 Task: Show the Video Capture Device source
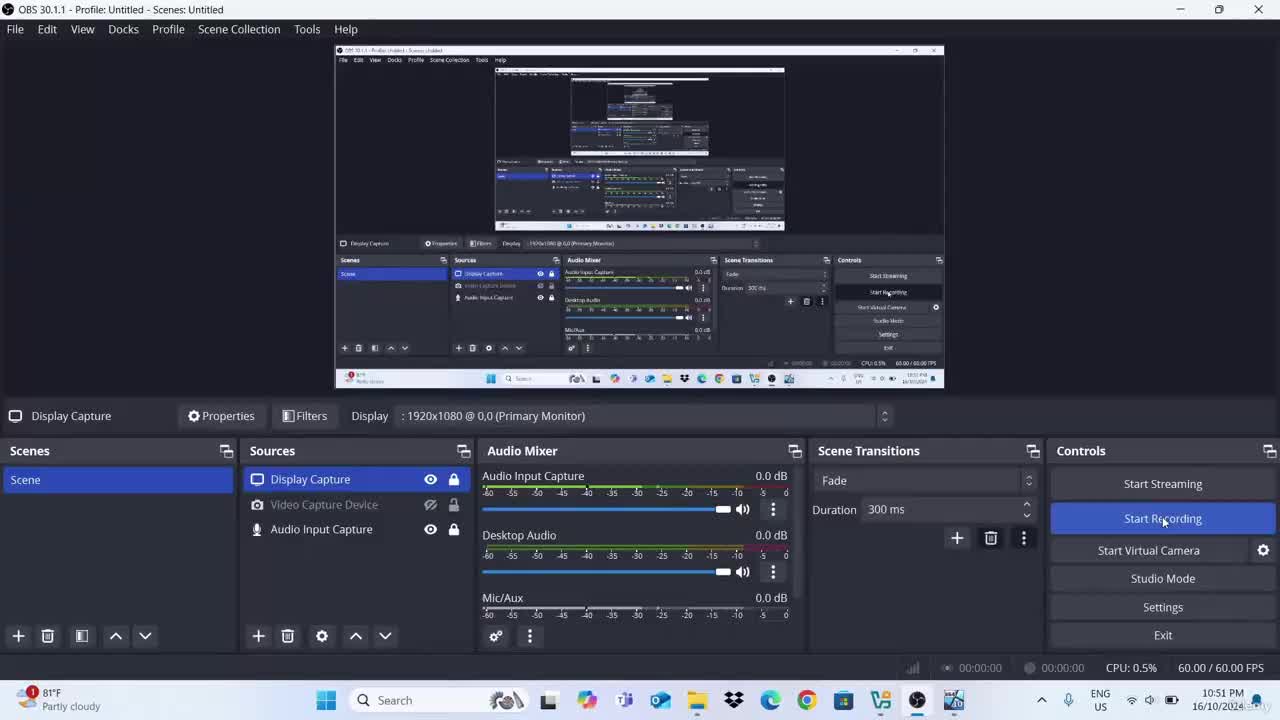[x=430, y=505]
